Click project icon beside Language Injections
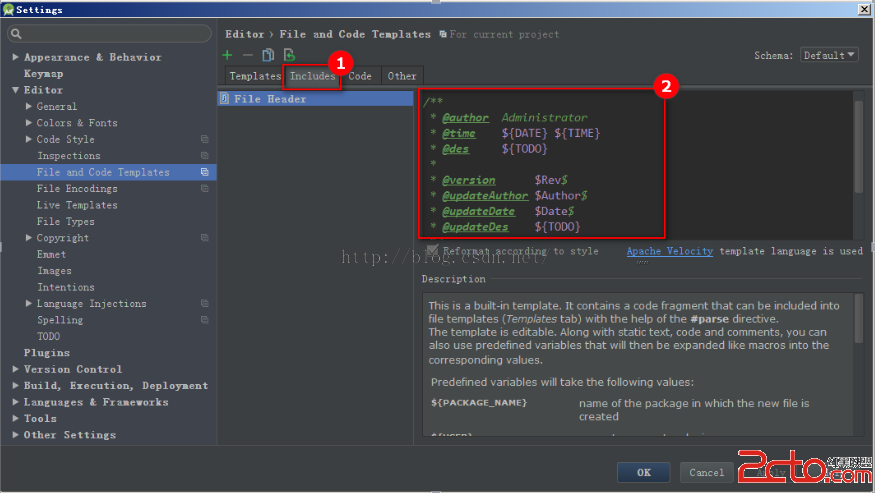Viewport: 875px width, 493px height. click(x=205, y=303)
